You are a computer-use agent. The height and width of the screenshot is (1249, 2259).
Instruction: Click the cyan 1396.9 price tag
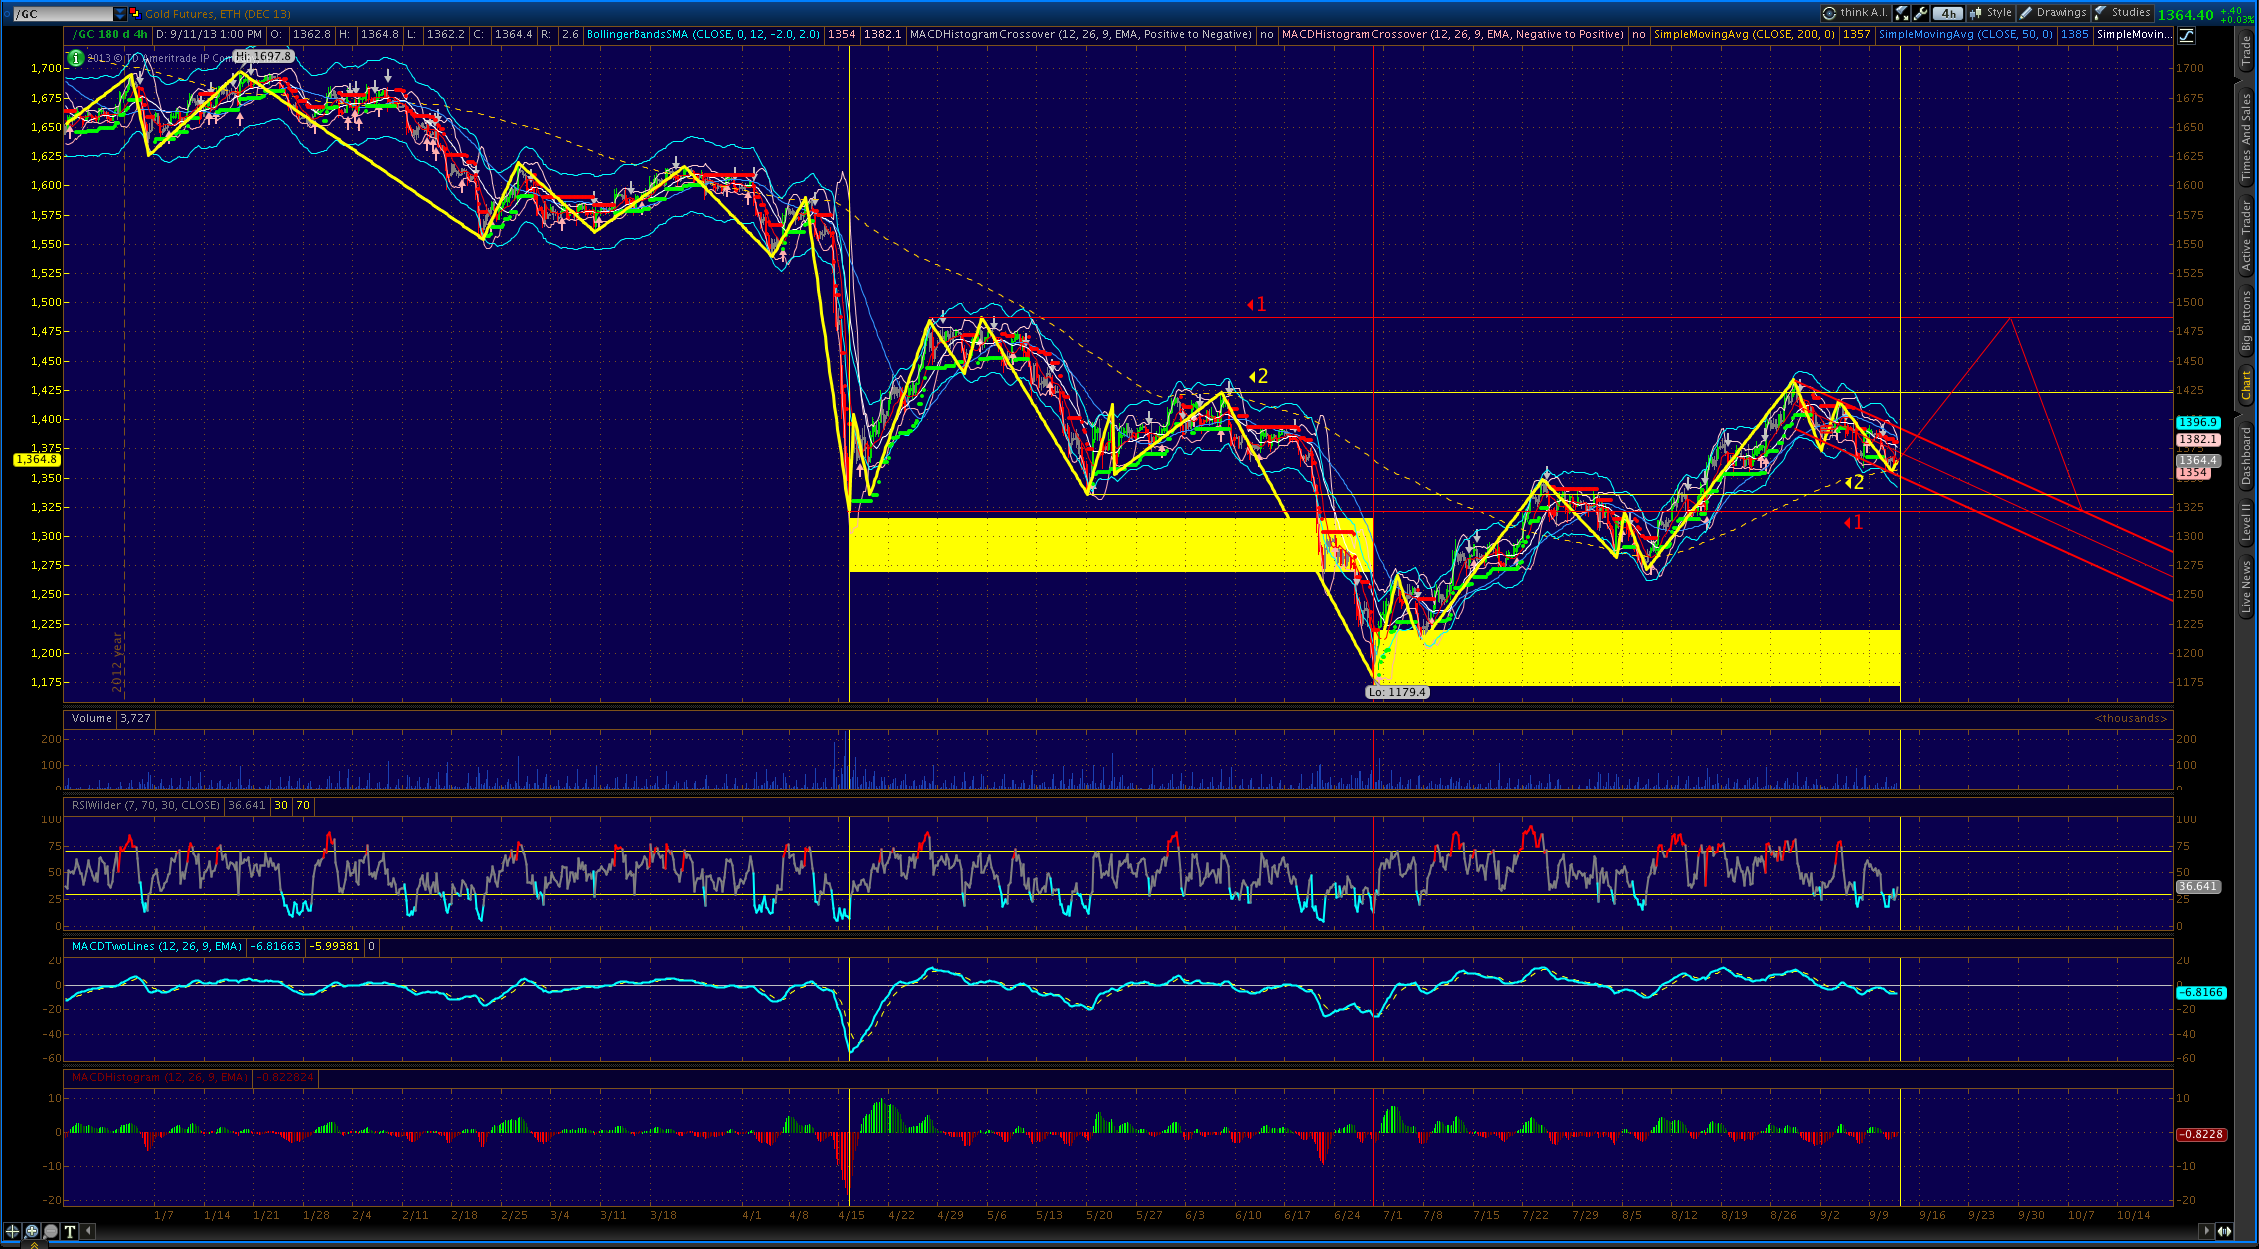click(2198, 423)
